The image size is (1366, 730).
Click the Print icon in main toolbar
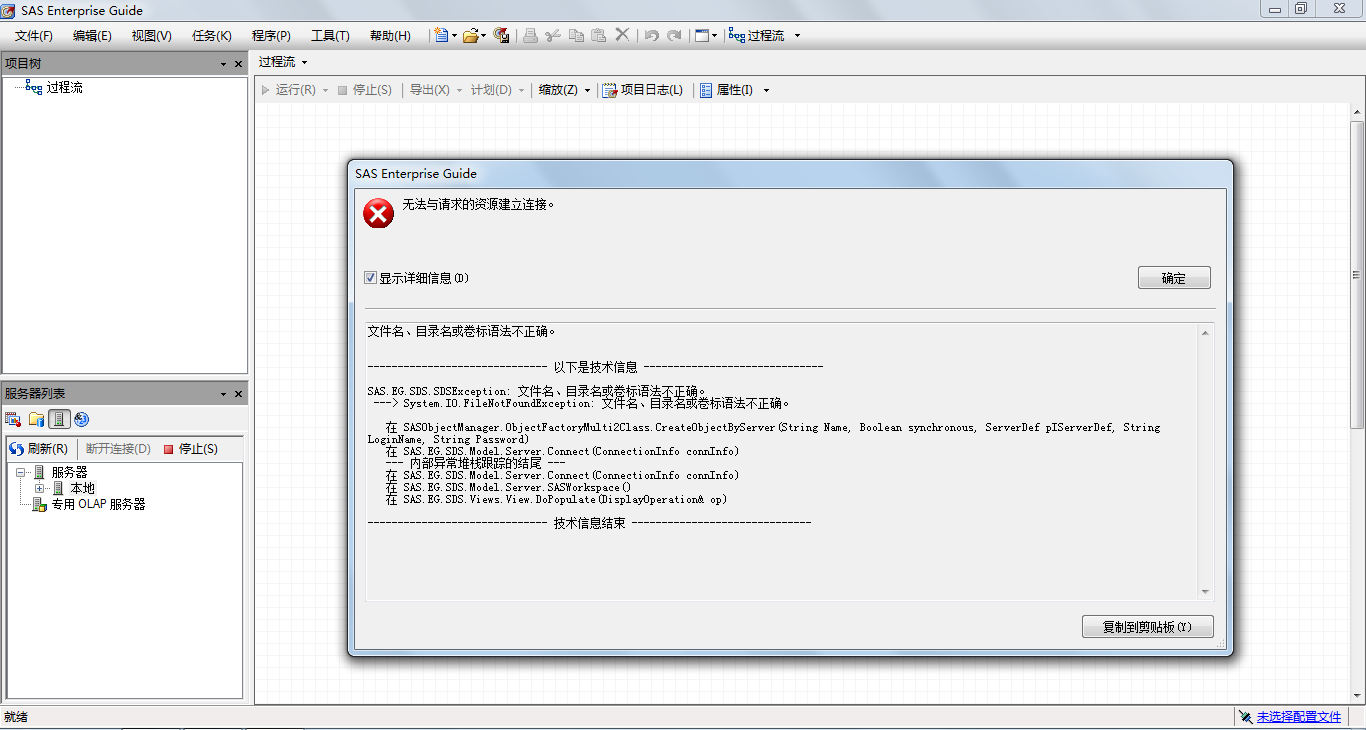tap(530, 35)
